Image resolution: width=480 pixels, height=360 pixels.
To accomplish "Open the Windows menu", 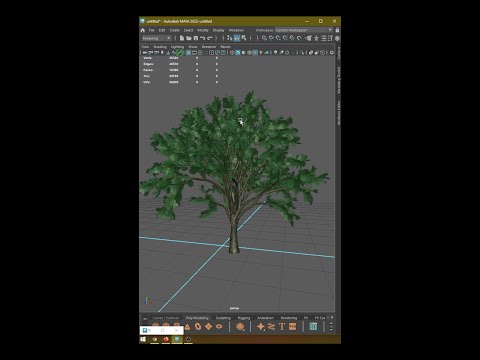I will (236, 30).
